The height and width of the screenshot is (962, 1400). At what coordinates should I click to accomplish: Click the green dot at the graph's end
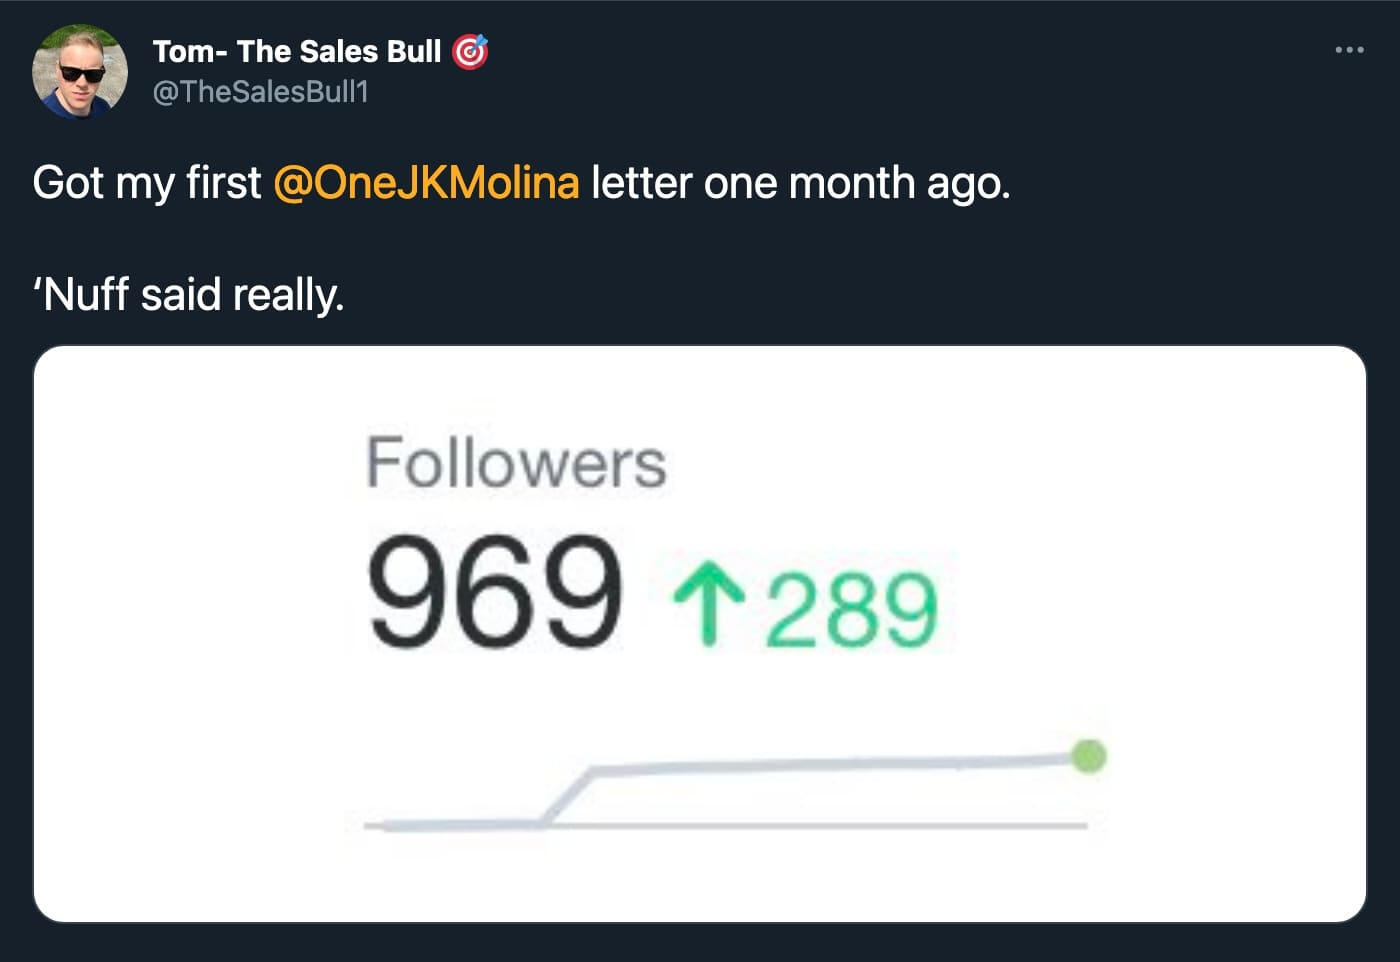pyautogui.click(x=1088, y=756)
